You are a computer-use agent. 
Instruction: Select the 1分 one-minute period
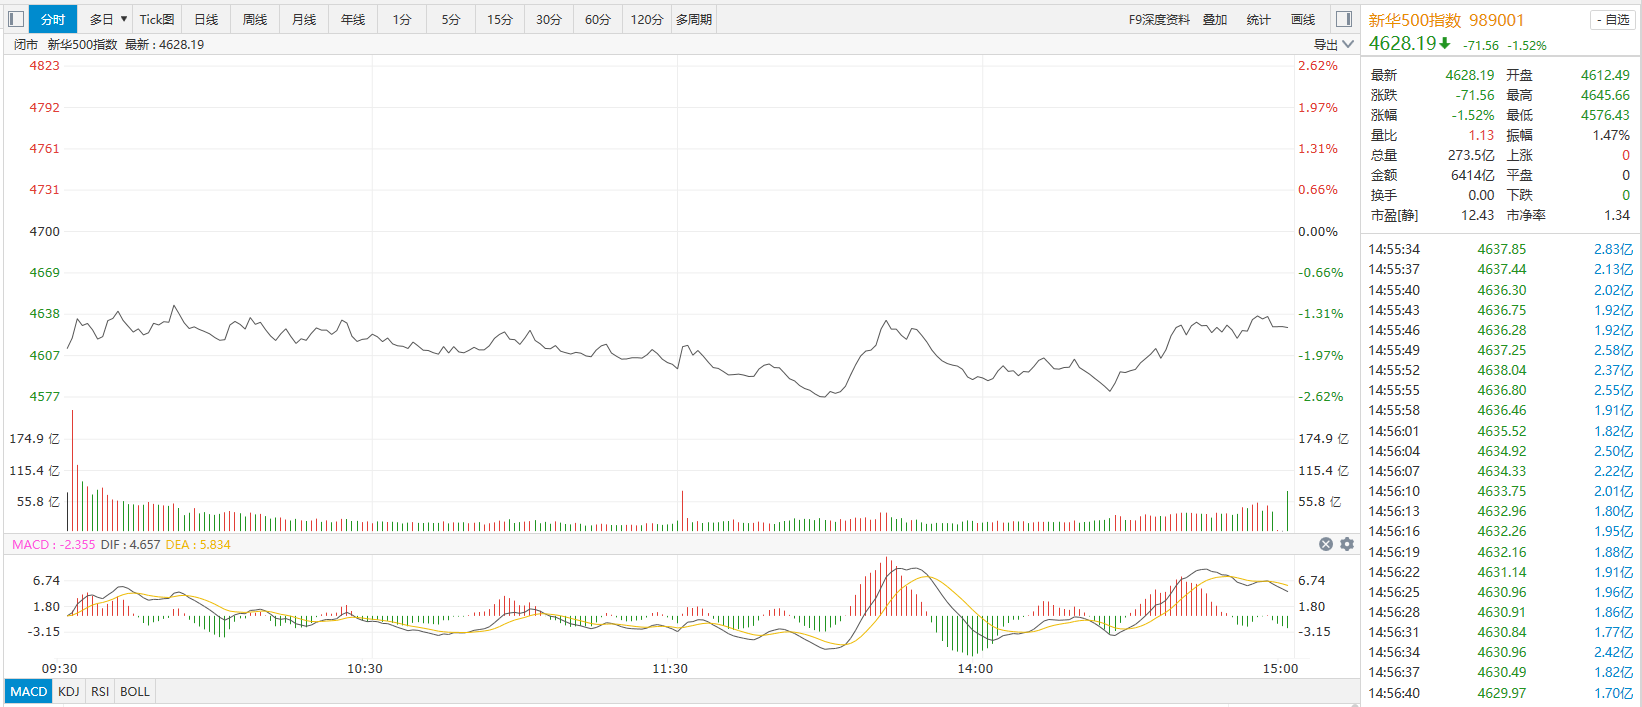coord(402,19)
